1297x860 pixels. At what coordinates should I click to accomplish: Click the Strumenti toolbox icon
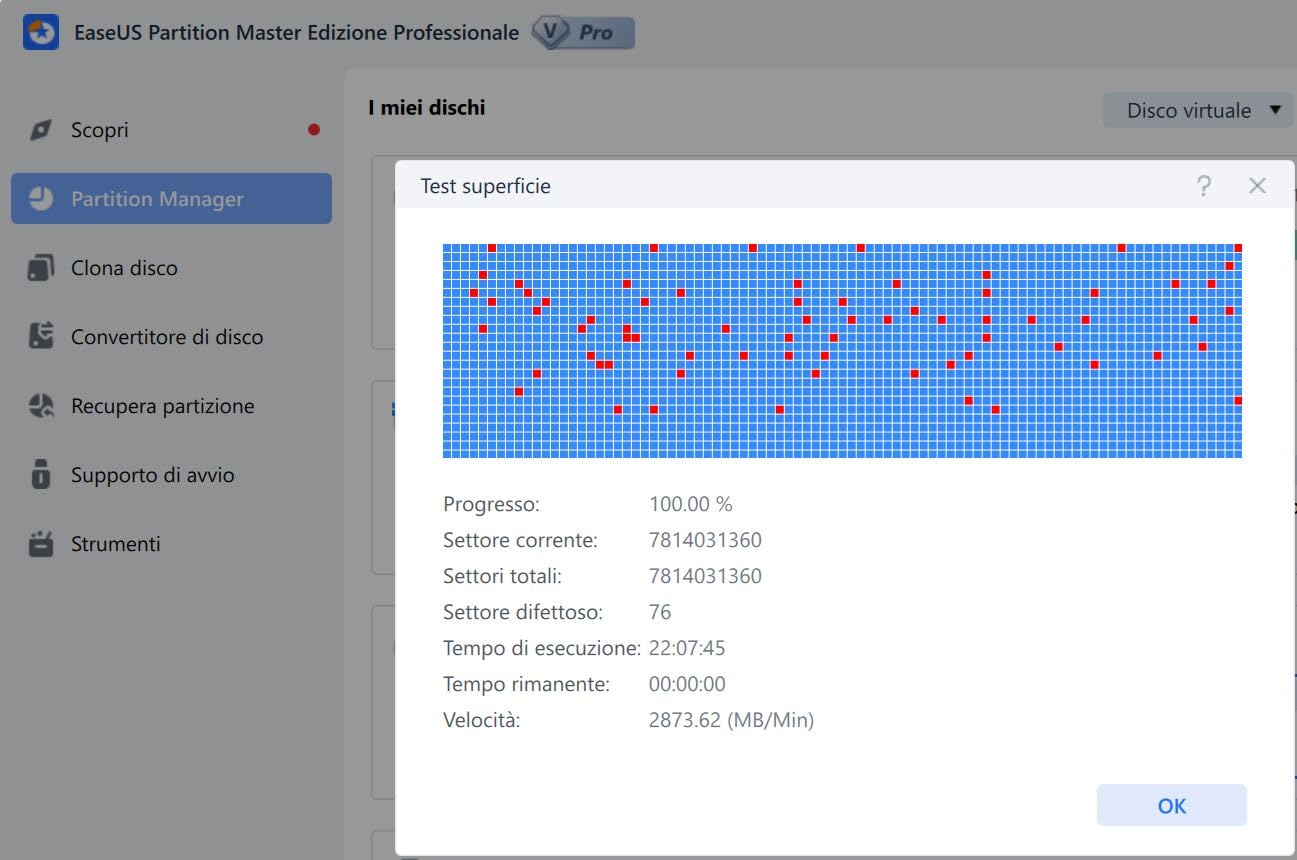41,544
